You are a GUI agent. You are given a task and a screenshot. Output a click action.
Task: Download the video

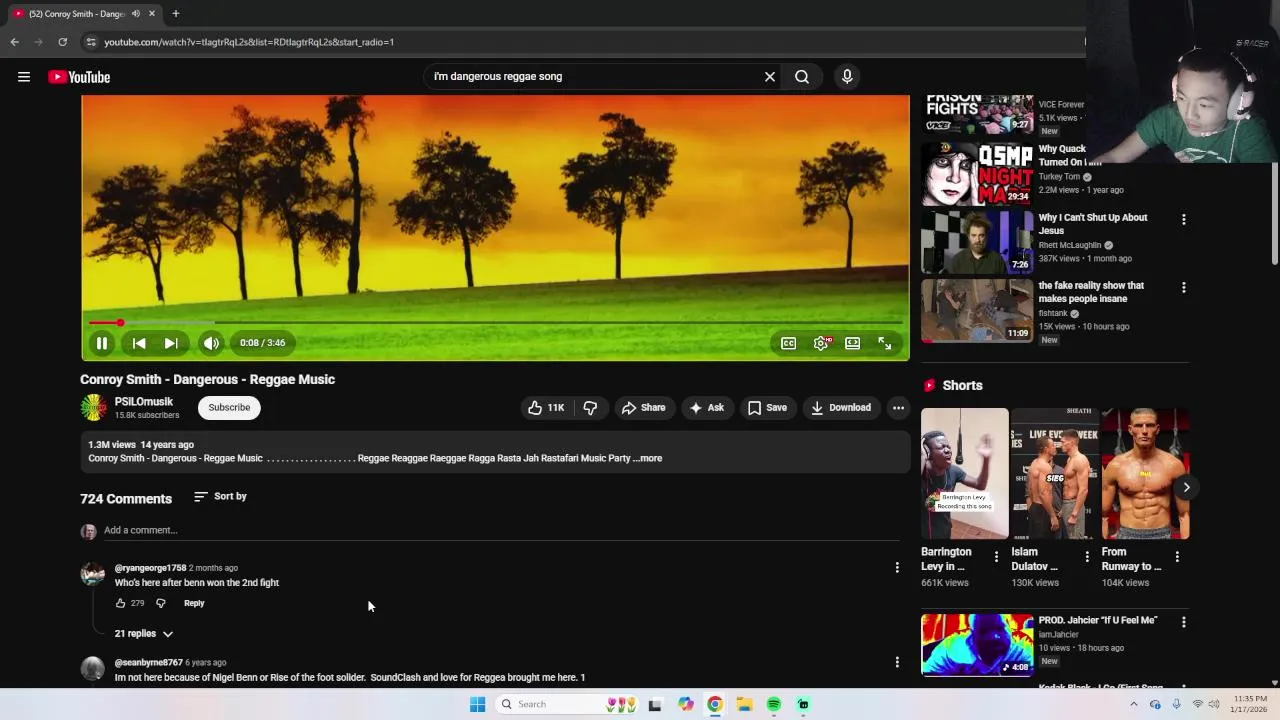tap(841, 407)
